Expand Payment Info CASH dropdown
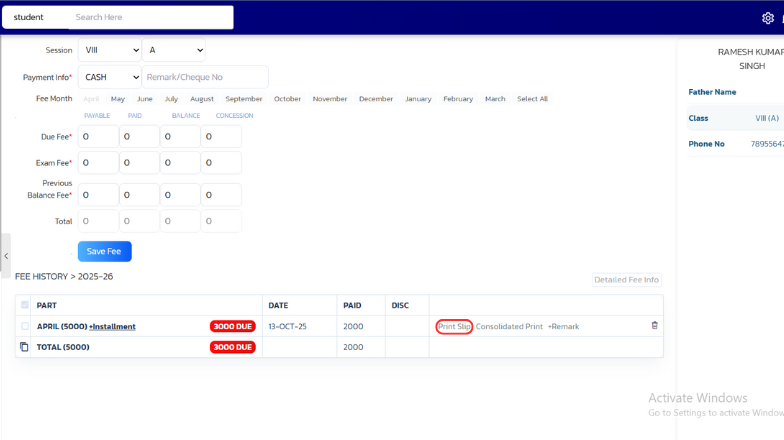Image resolution: width=784 pixels, height=440 pixels. click(x=110, y=77)
